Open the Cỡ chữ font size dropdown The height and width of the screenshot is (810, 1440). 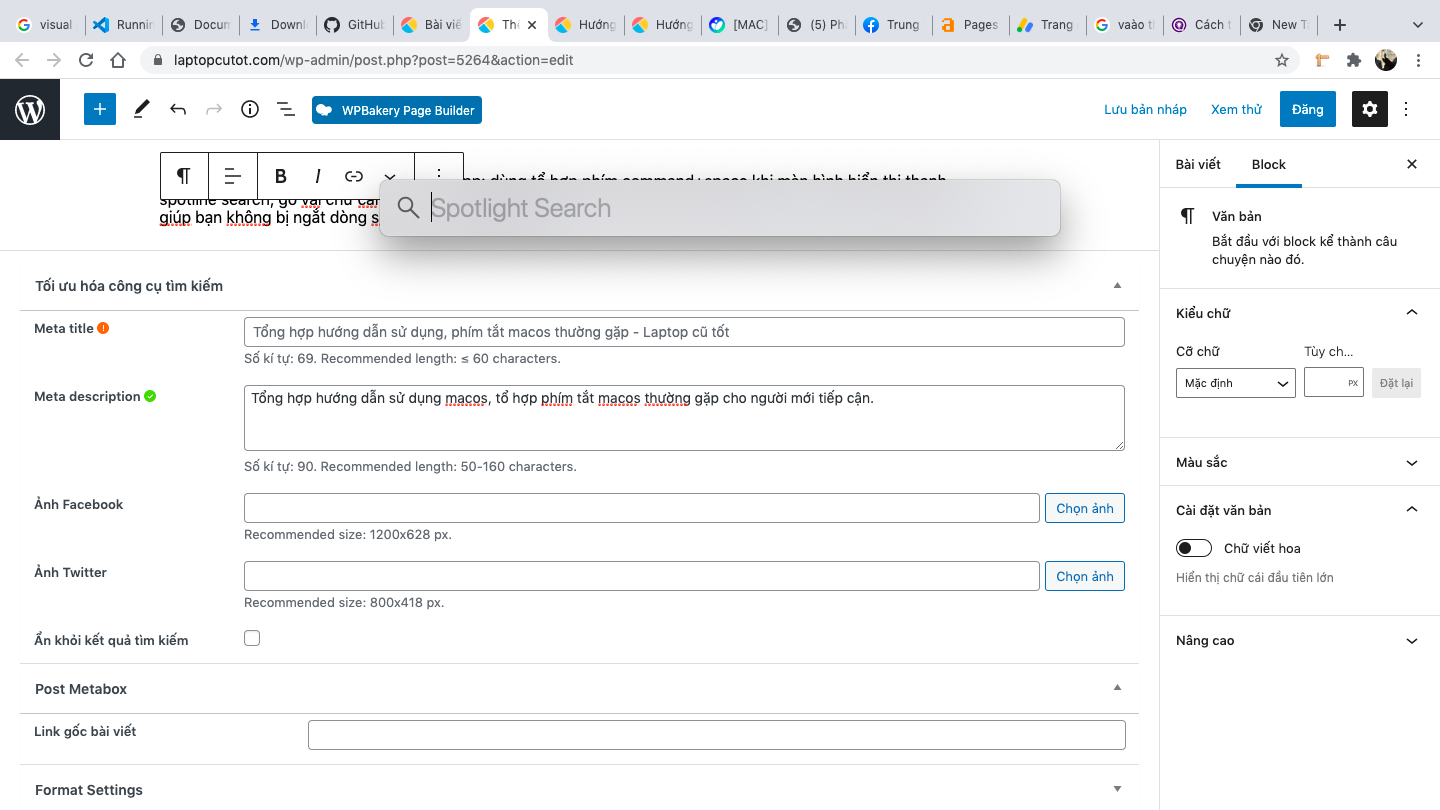point(1235,383)
